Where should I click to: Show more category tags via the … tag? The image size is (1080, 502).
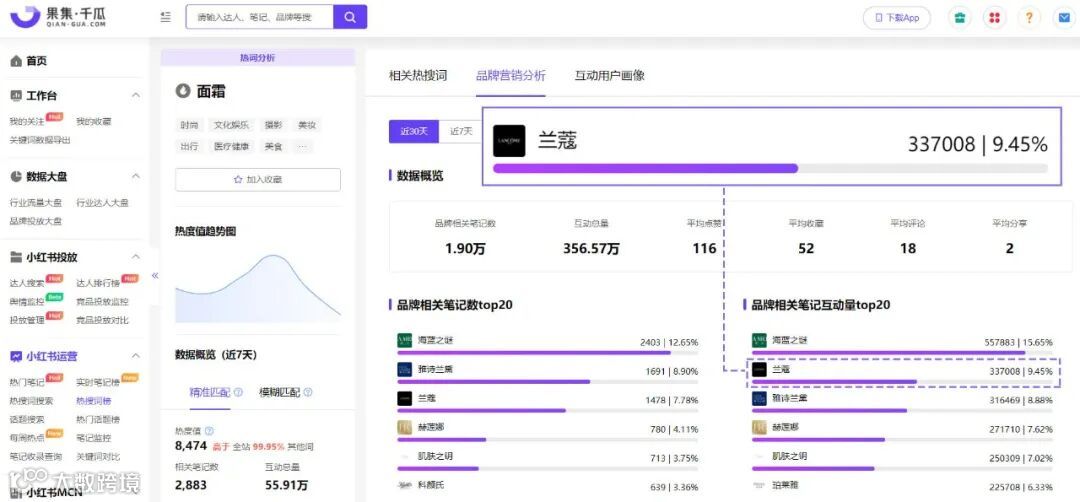[x=302, y=147]
